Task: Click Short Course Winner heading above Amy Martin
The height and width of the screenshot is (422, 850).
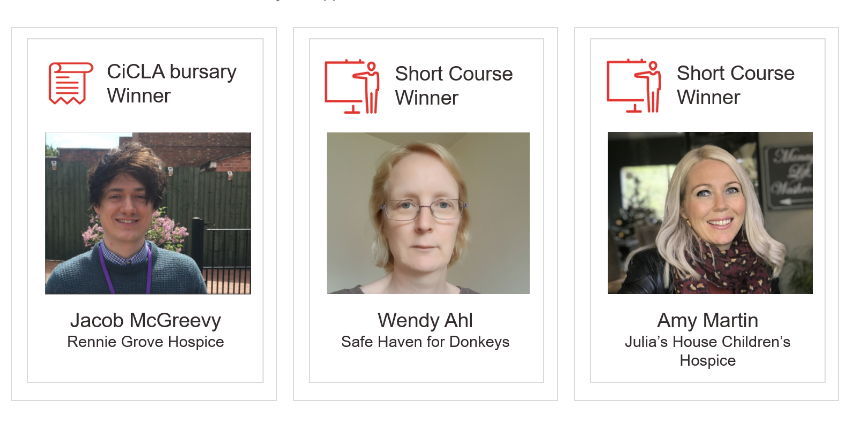Action: coord(735,85)
